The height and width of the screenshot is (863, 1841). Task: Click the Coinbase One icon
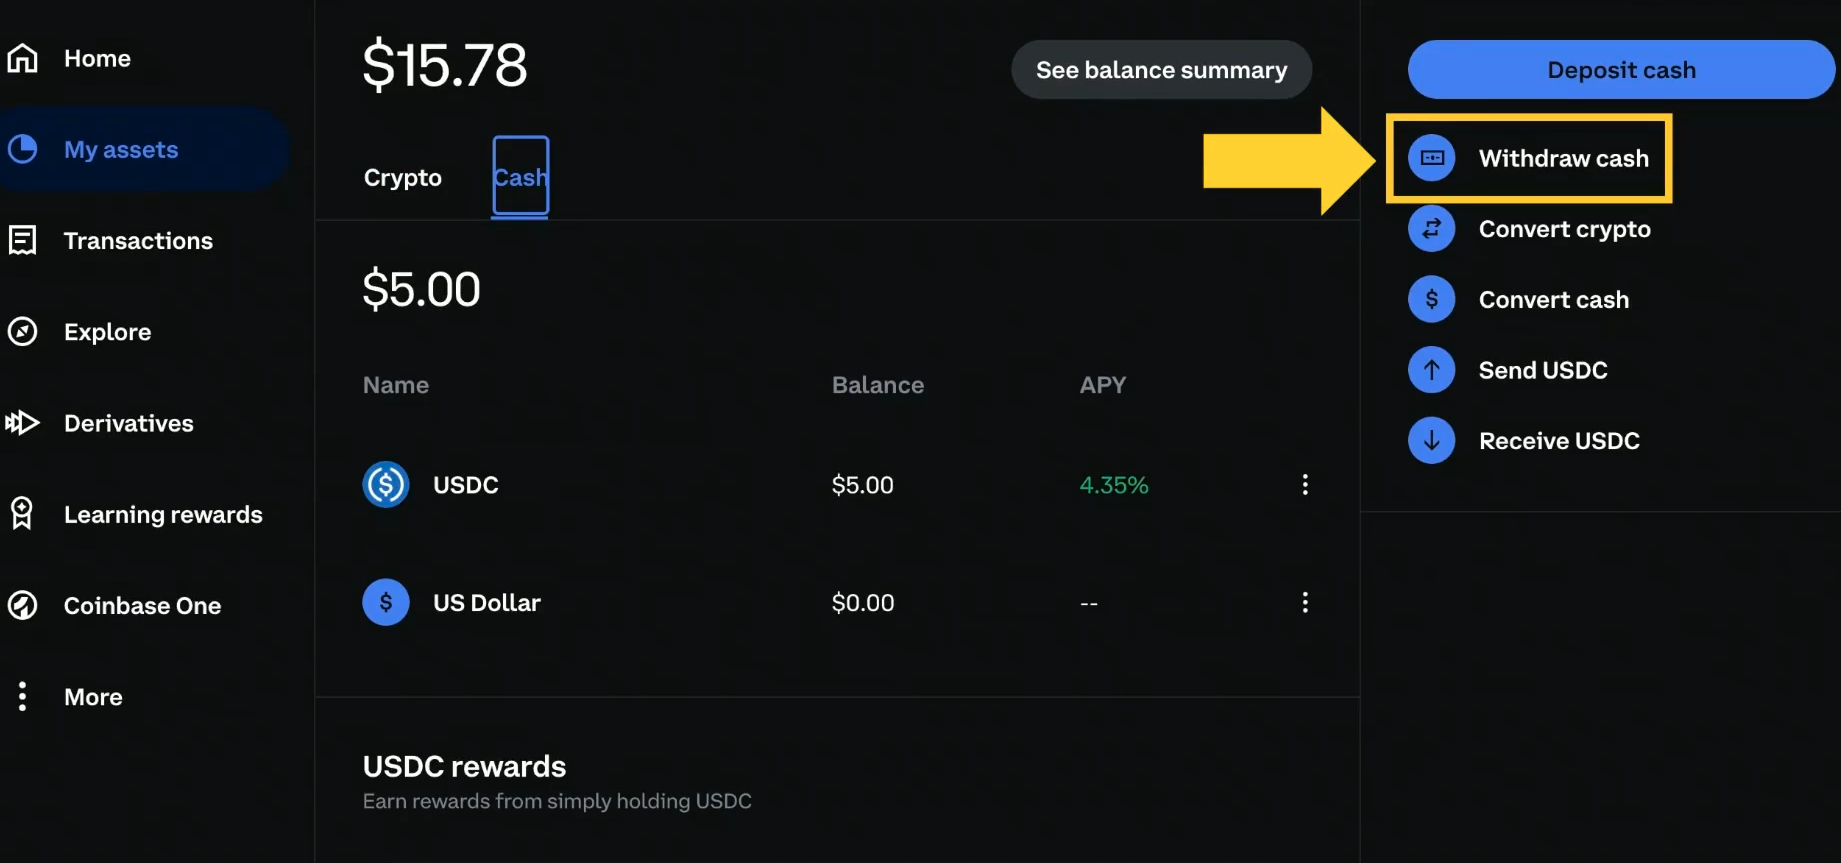click(22, 604)
